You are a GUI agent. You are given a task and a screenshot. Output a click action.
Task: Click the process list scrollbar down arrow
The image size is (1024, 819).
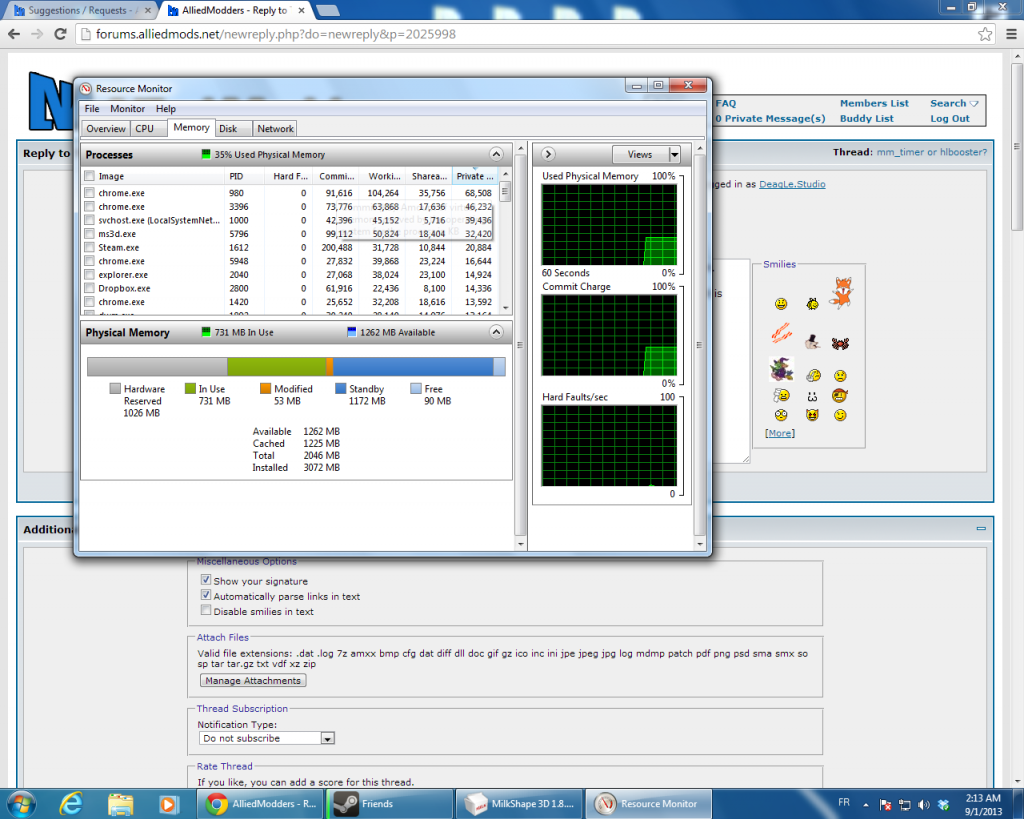pos(505,308)
